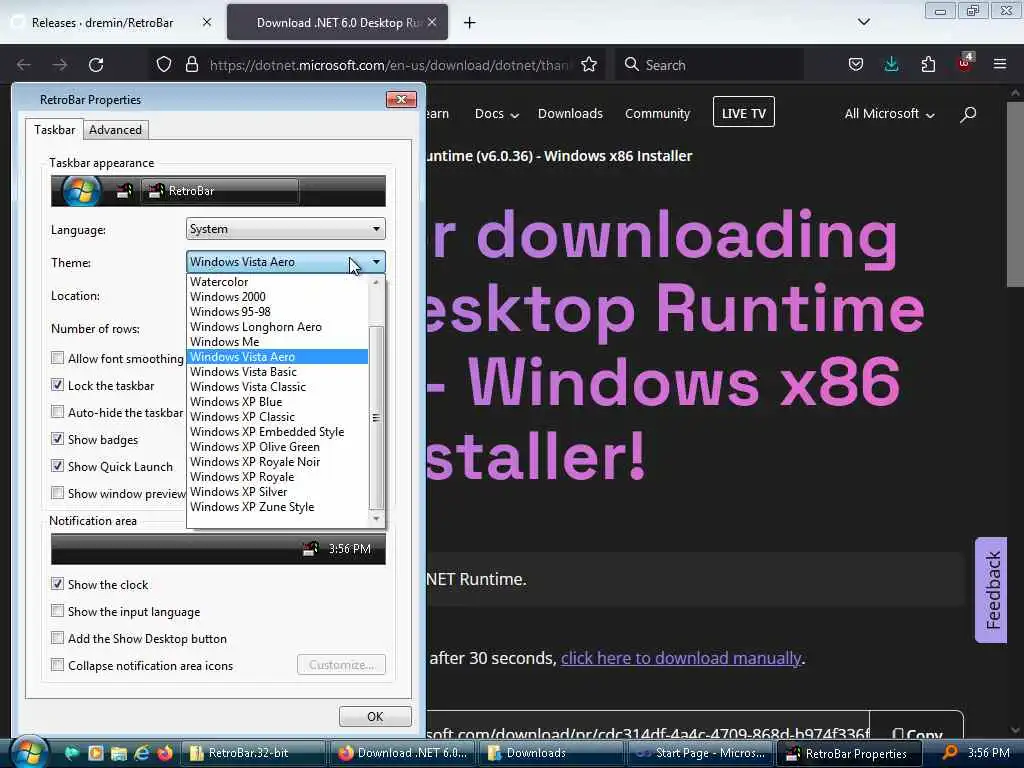Click the theme list scrollbar down arrow
The height and width of the screenshot is (768, 1024).
coord(376,519)
